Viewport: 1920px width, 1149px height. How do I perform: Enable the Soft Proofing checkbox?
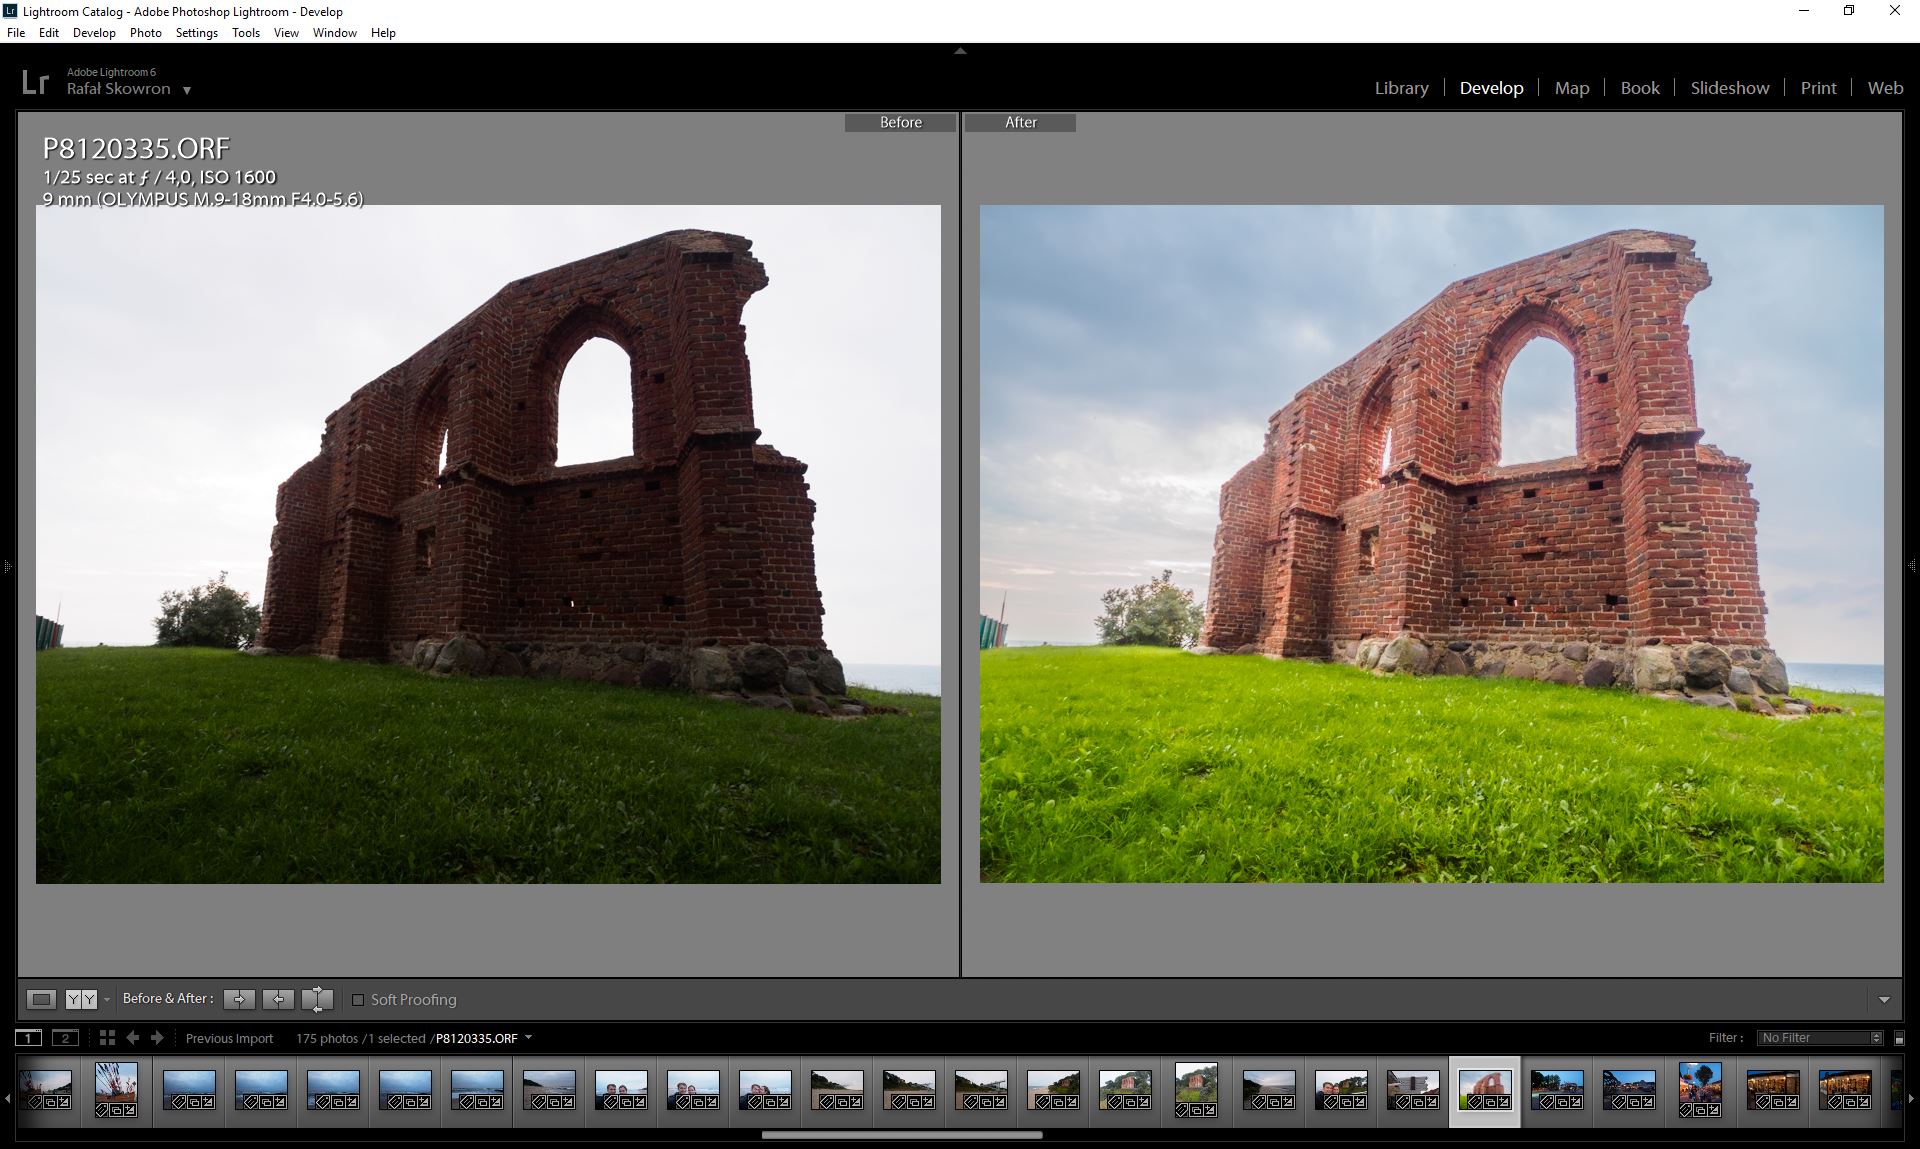(358, 1000)
